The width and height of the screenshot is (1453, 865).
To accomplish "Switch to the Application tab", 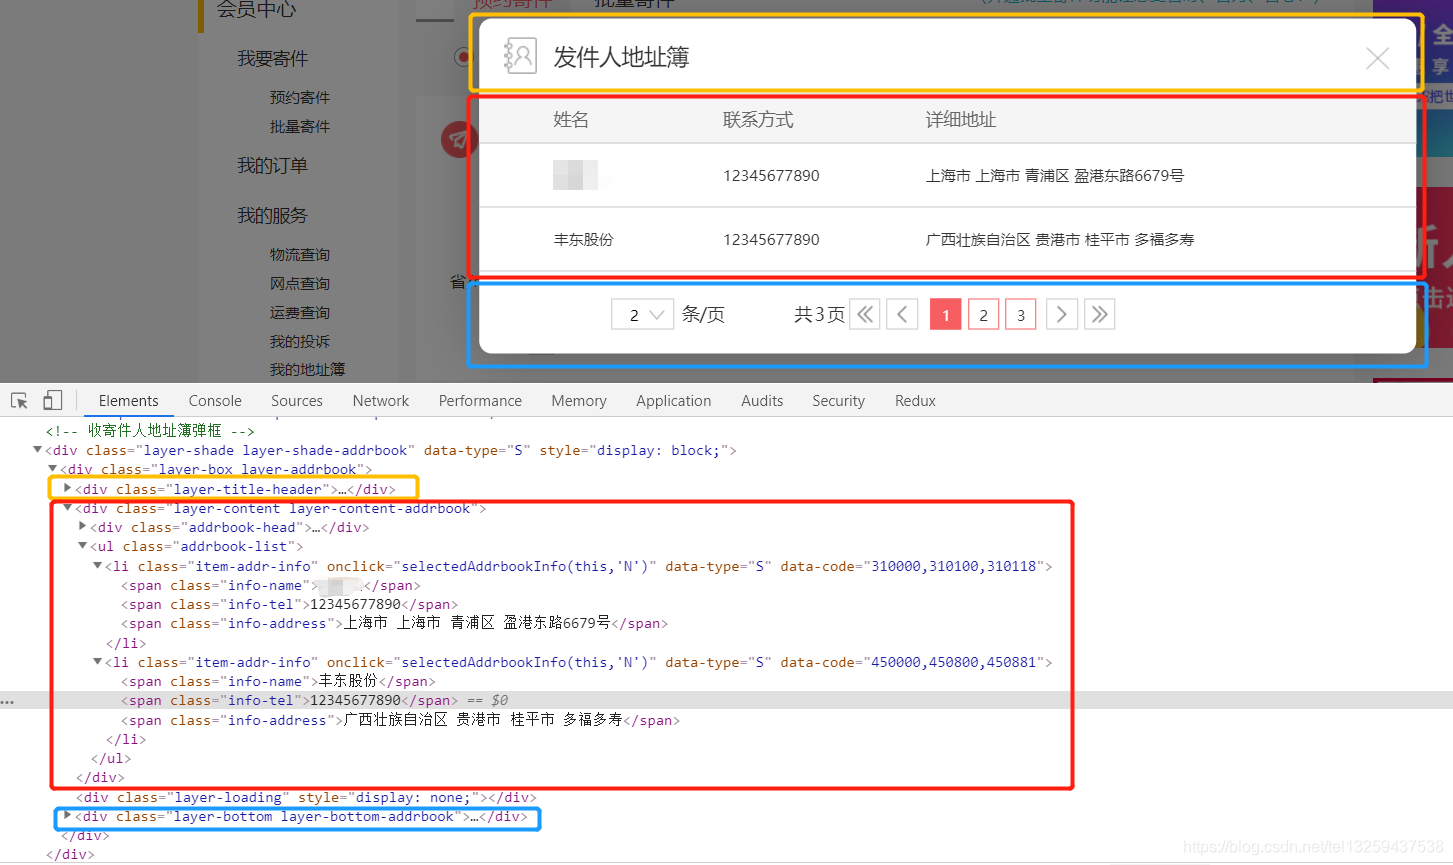I will [674, 401].
